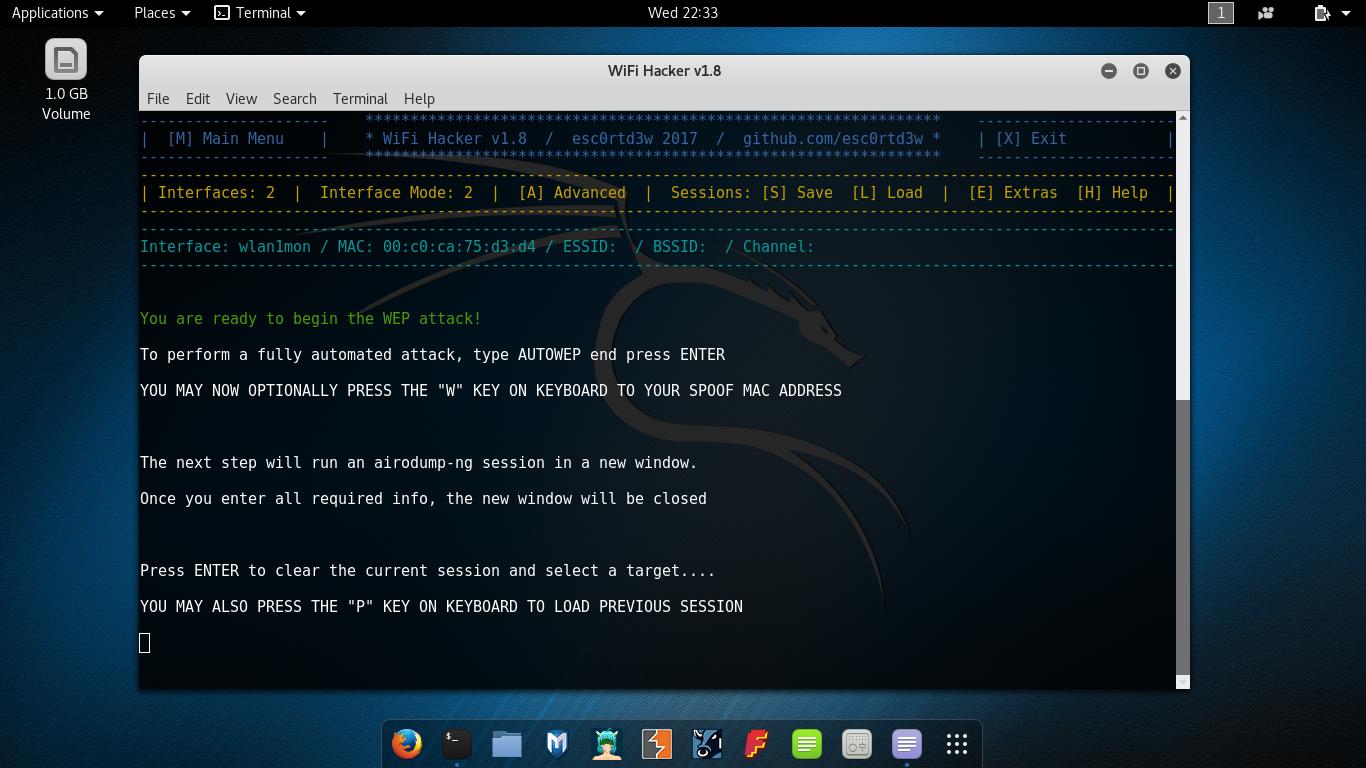Click the "[E] Extras" text

(1013, 193)
